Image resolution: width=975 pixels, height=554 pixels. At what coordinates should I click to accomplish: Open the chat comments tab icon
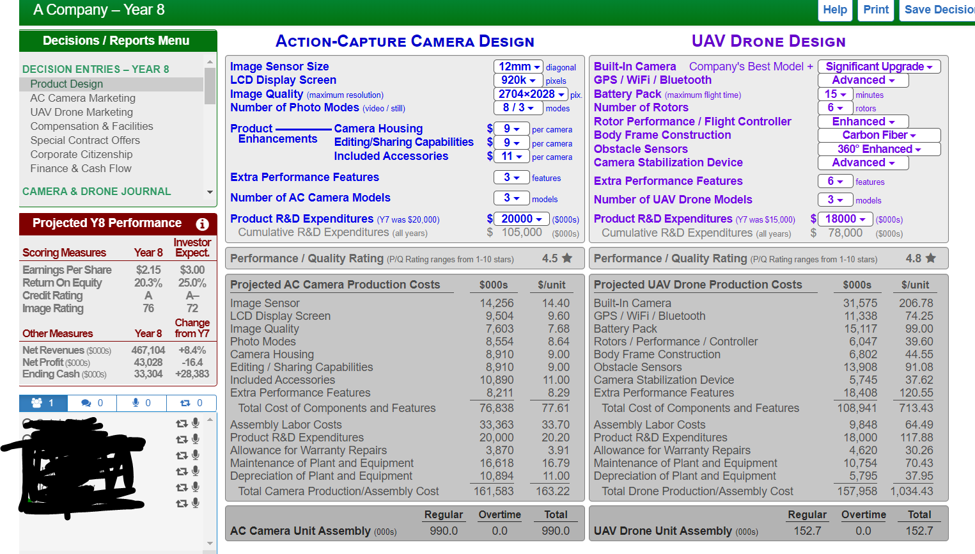(92, 403)
